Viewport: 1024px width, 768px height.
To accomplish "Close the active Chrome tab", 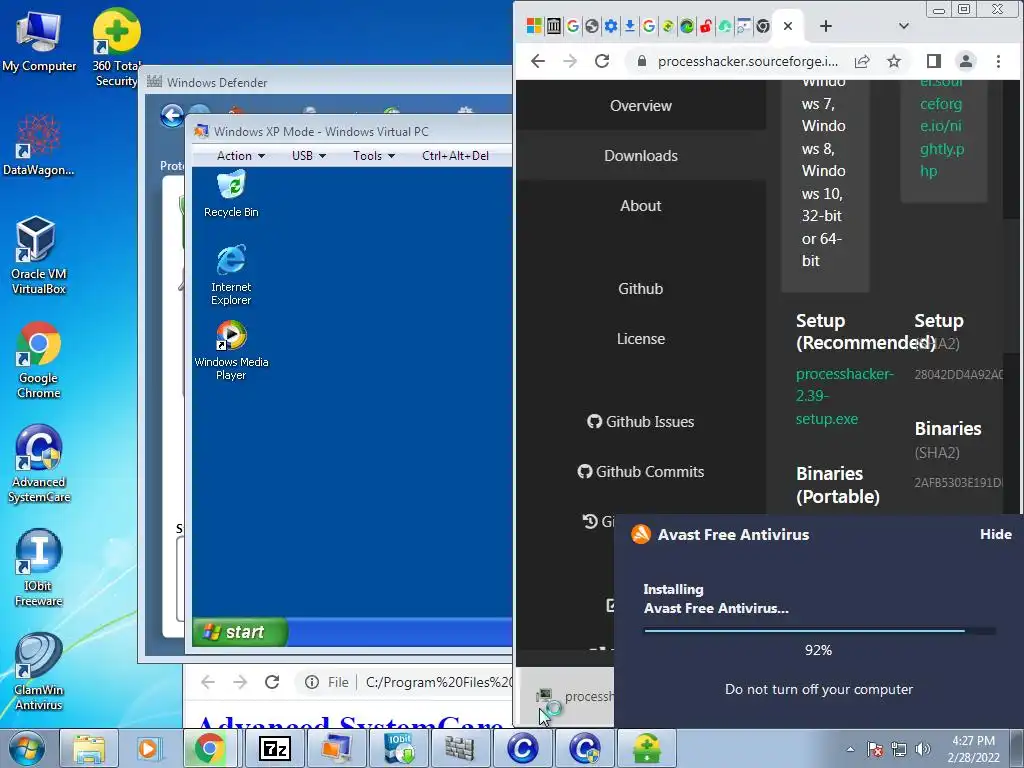I will [x=788, y=26].
